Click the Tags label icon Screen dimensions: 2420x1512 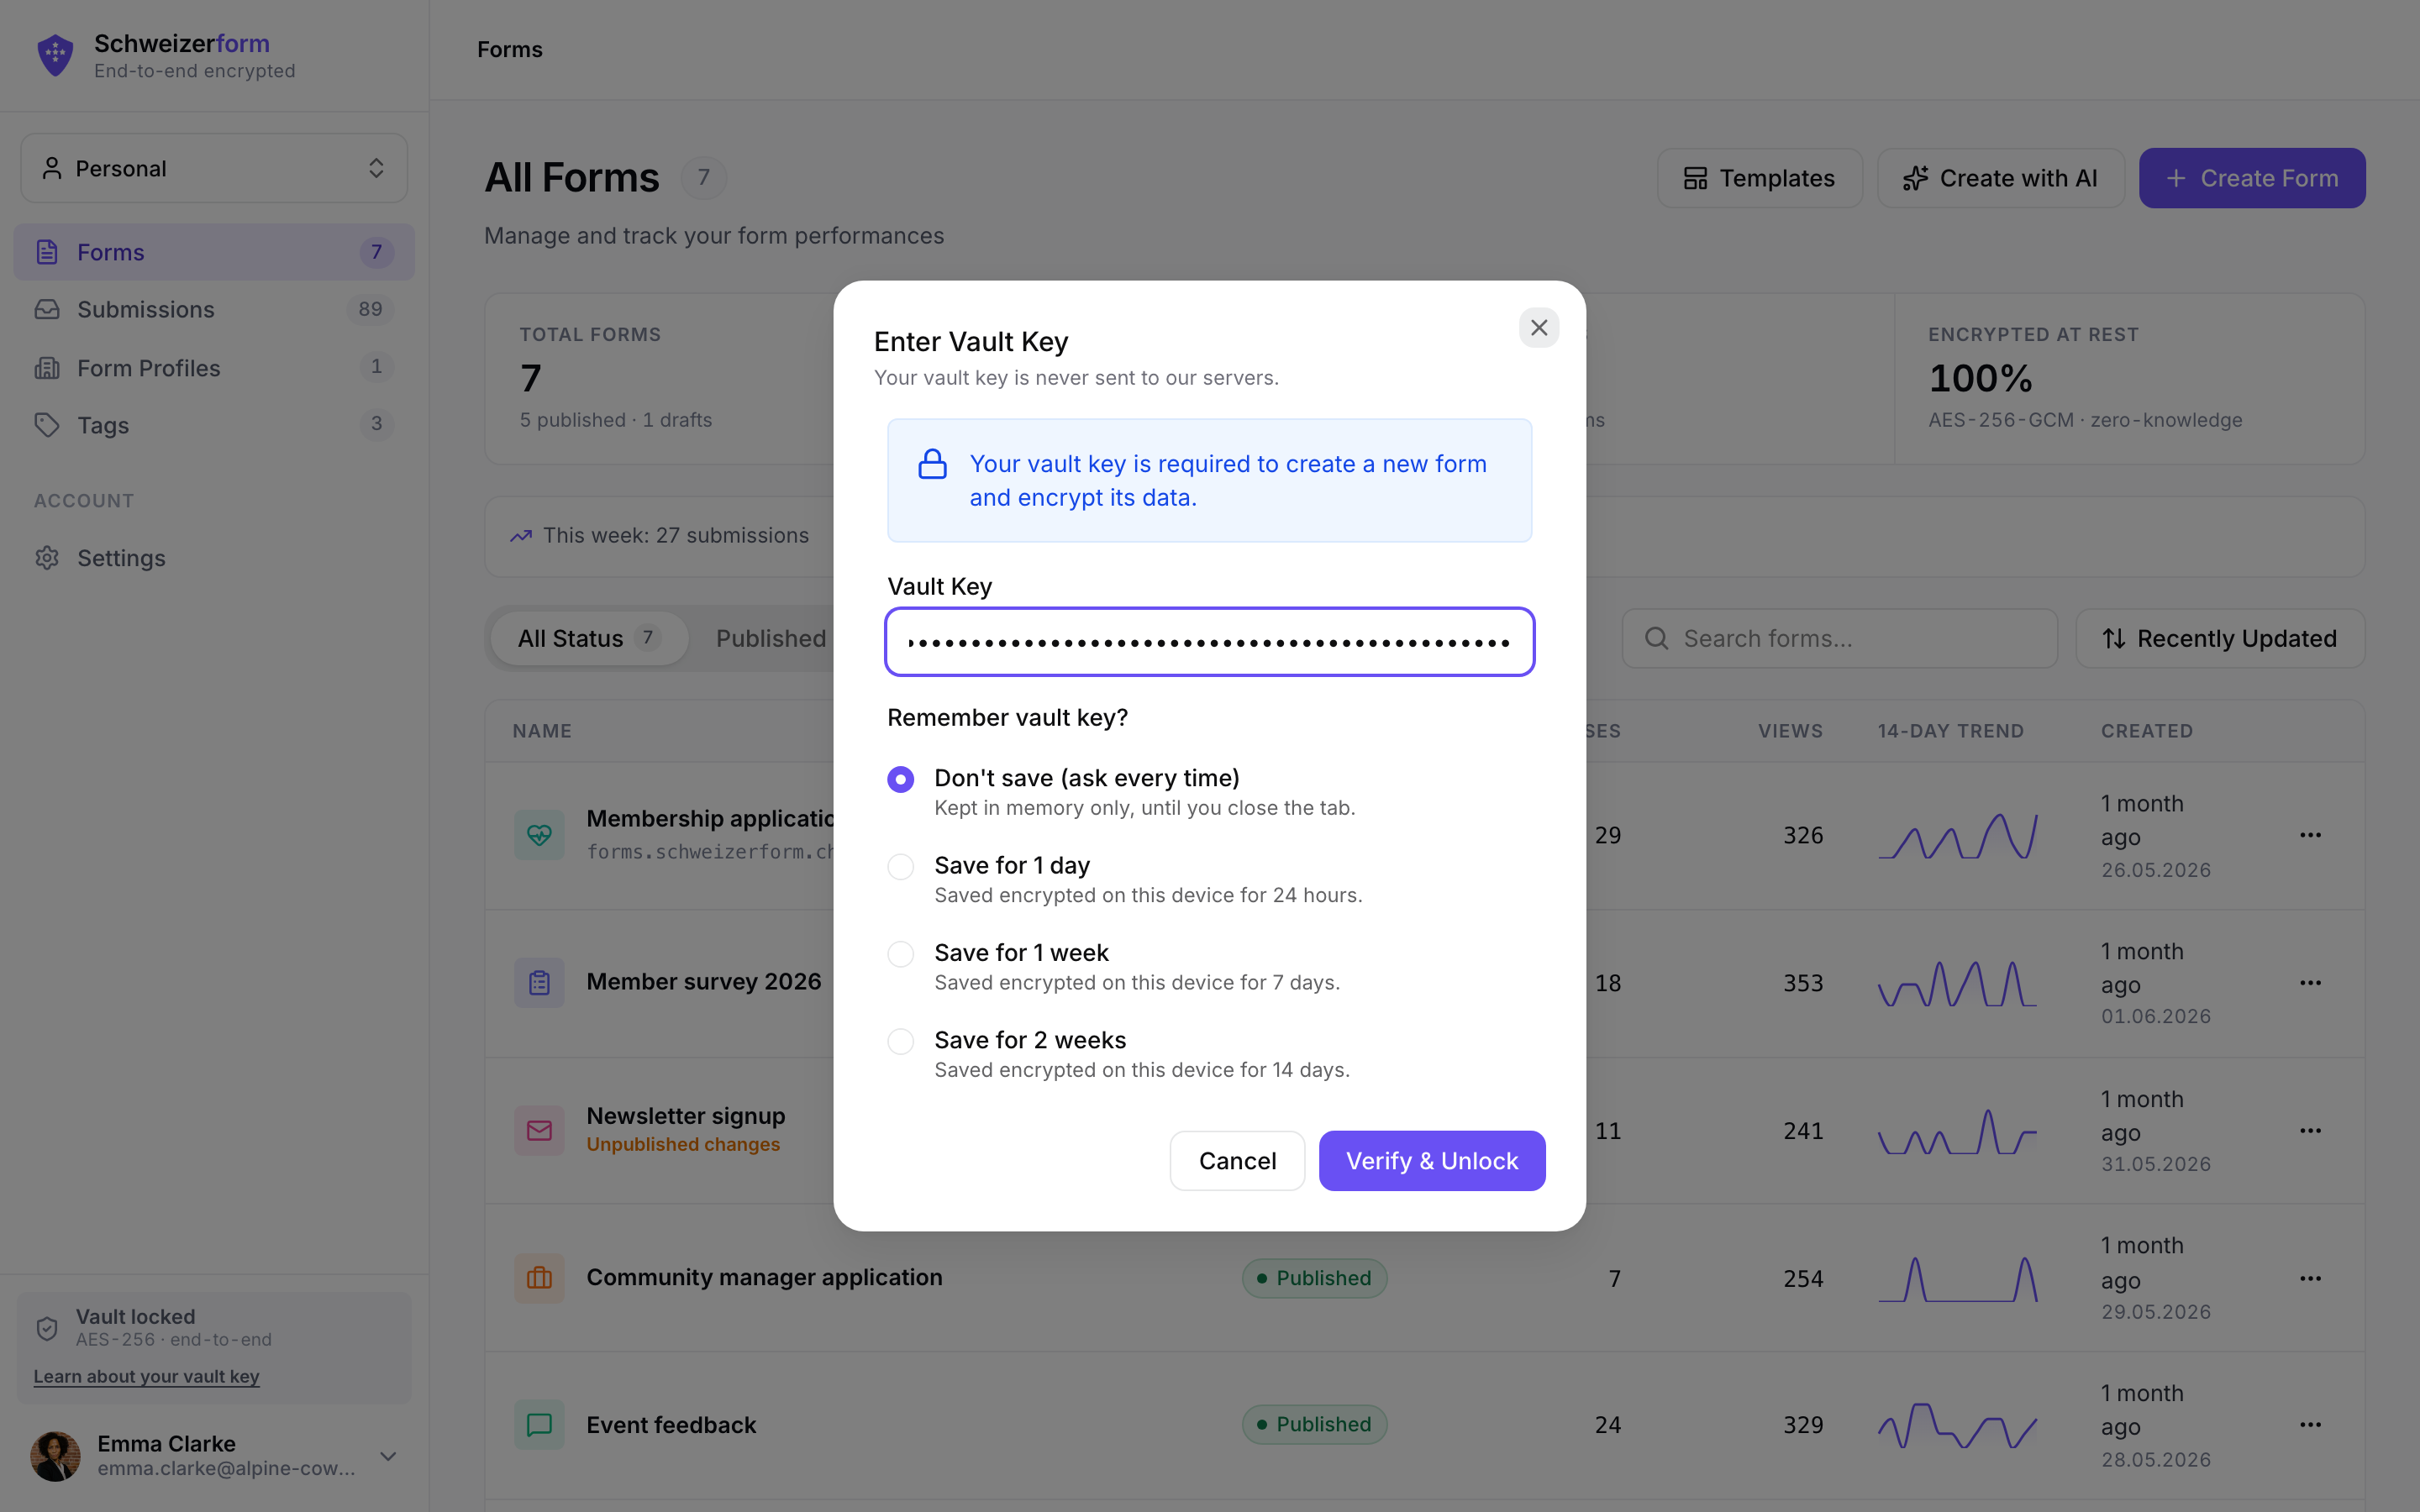[x=47, y=425]
